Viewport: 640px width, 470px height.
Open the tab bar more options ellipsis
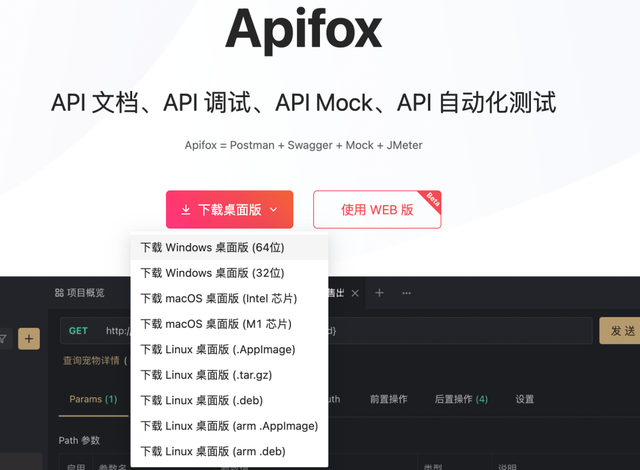(406, 293)
